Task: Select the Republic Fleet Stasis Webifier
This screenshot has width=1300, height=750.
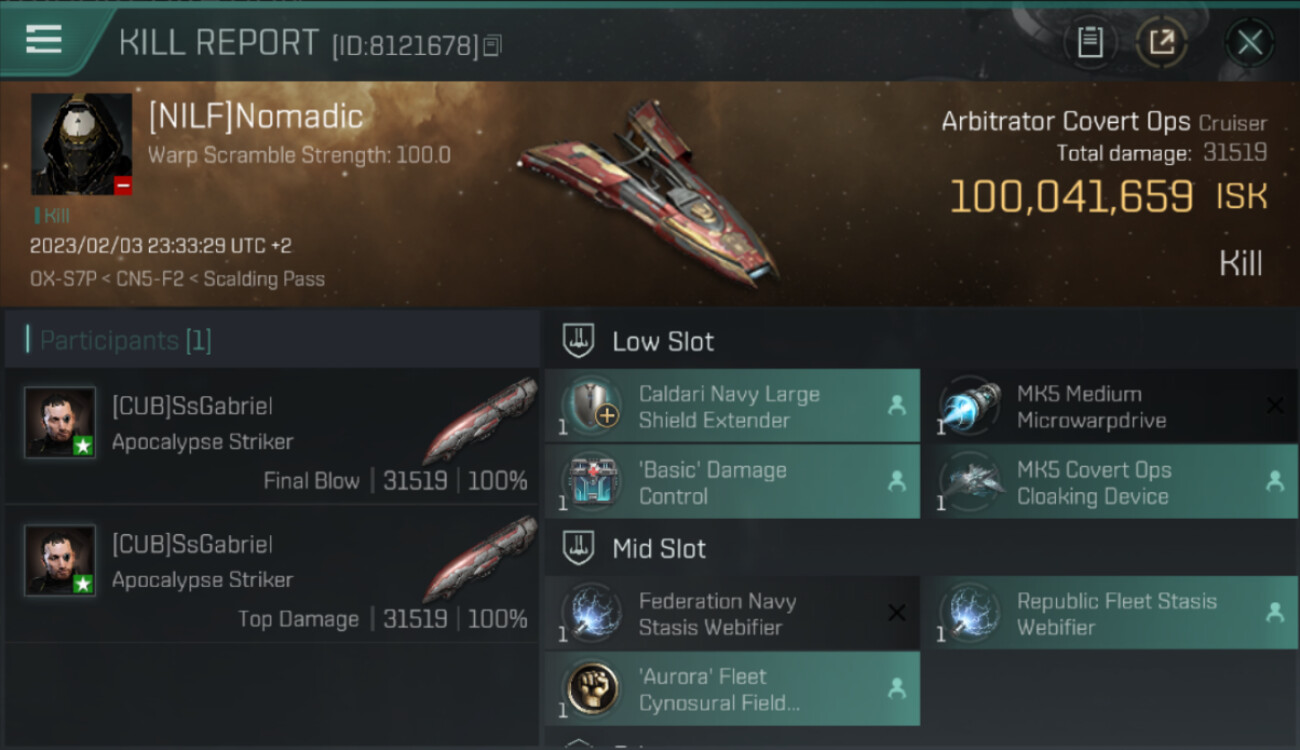Action: 1111,613
